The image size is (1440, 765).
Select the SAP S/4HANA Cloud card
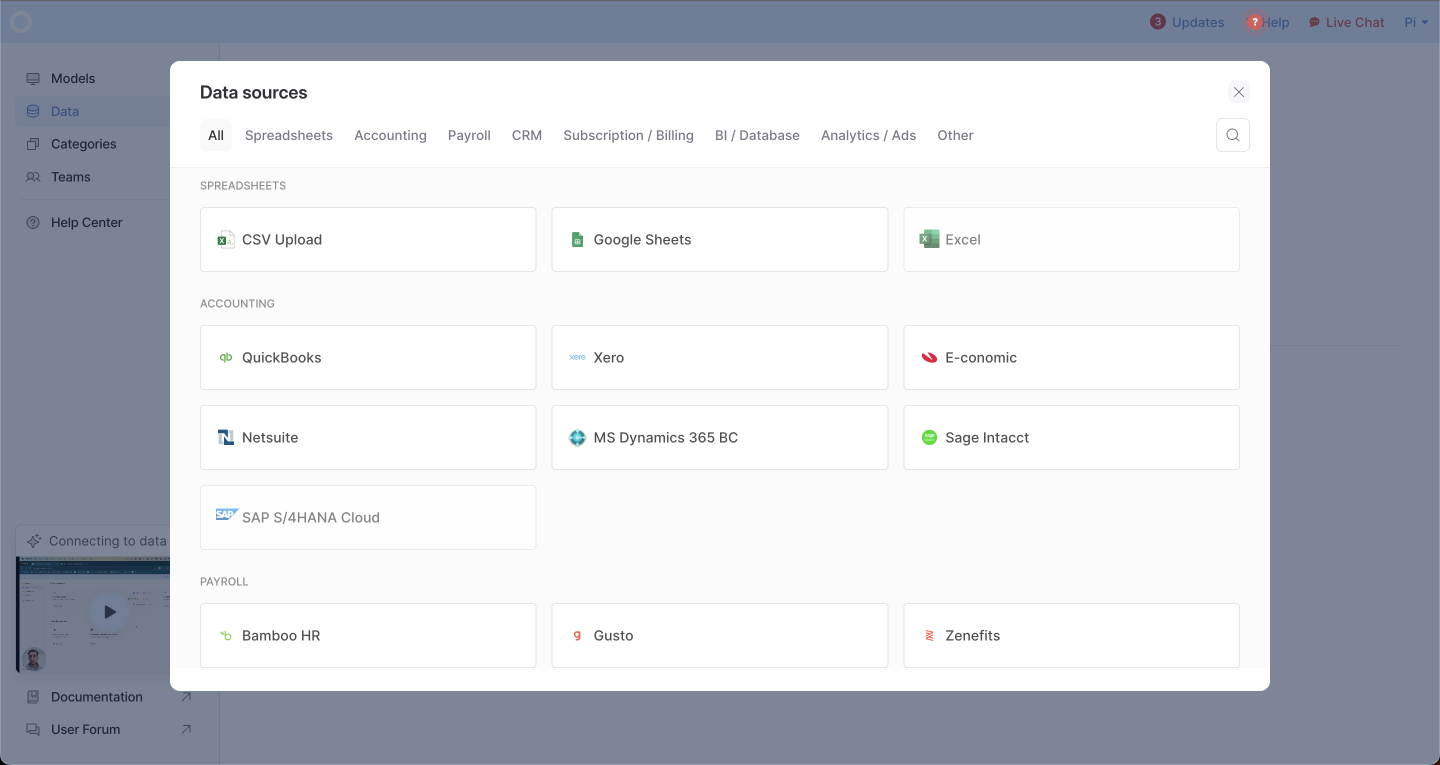pos(368,517)
